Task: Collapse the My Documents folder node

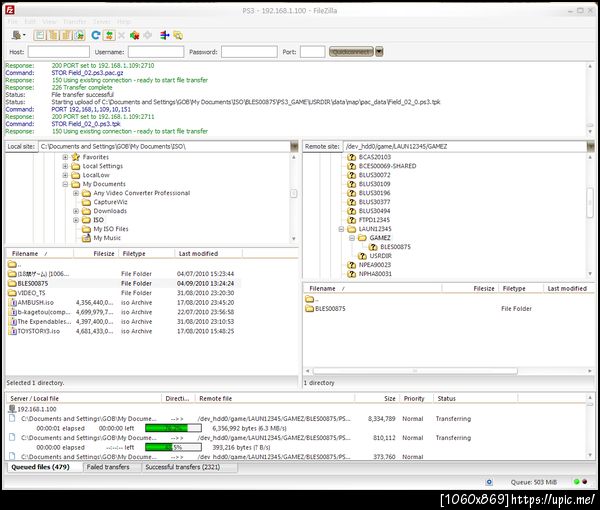Action: tap(65, 184)
